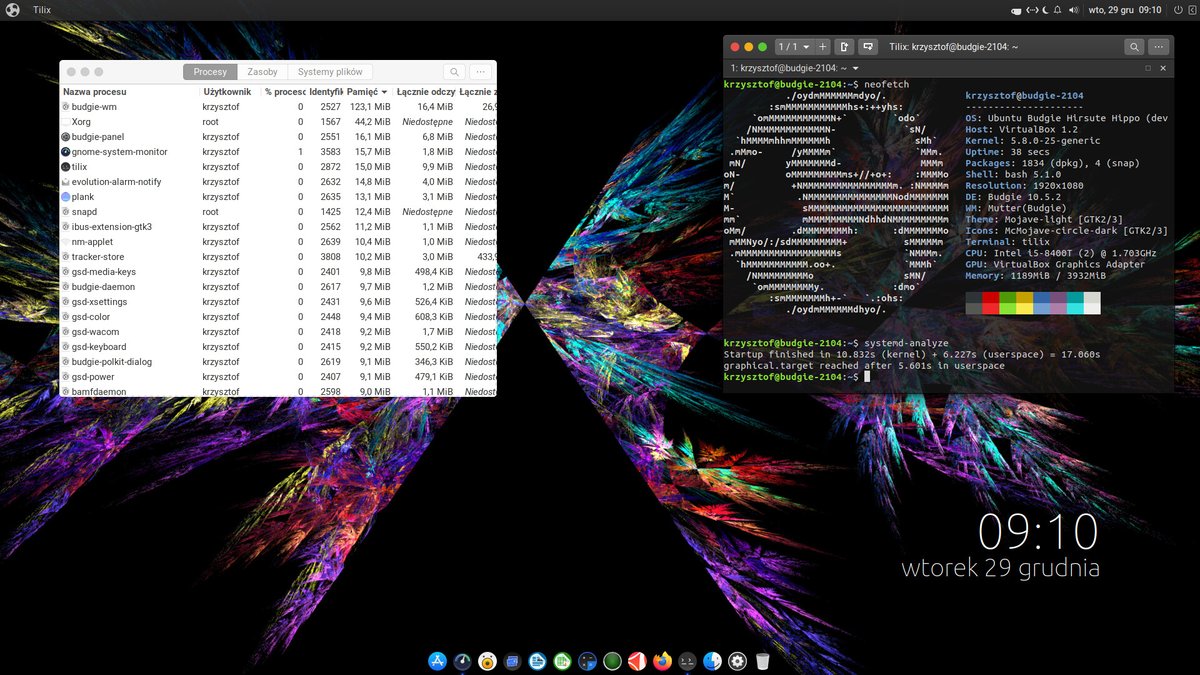Select the budgie-daemon process row
The height and width of the screenshot is (675, 1200).
tap(278, 287)
